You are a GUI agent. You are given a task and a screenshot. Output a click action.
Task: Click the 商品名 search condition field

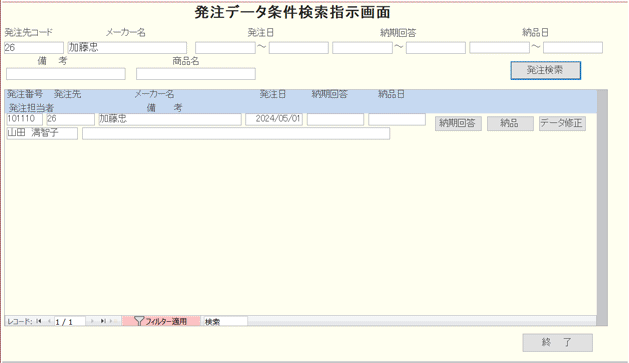pos(196,74)
